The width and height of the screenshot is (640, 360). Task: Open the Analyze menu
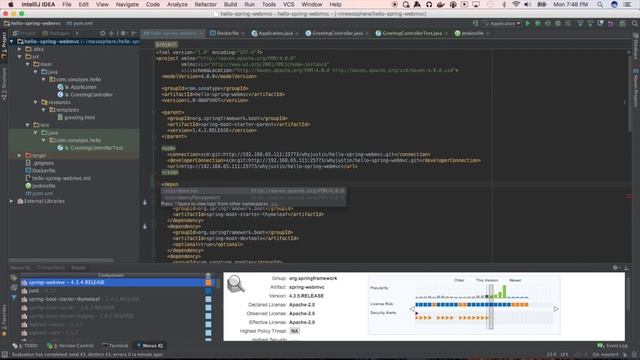click(177, 4)
